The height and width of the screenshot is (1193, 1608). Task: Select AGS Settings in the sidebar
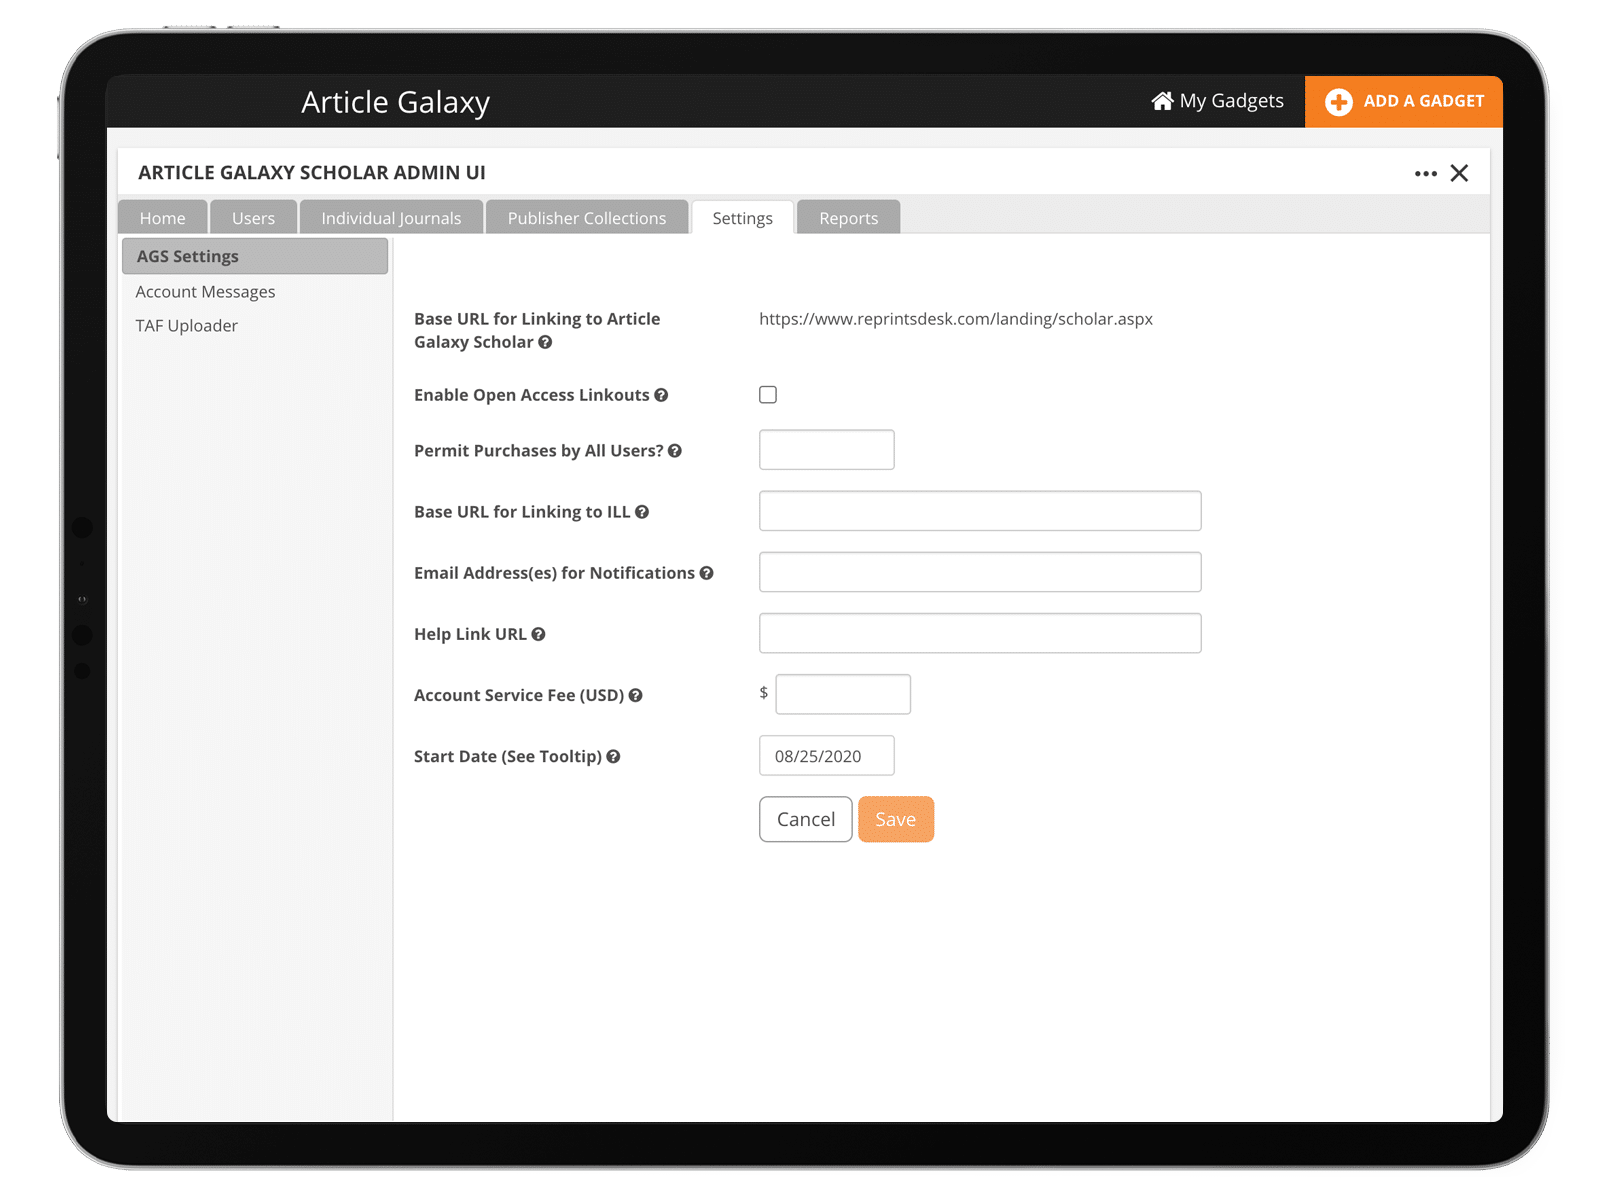pyautogui.click(x=255, y=256)
